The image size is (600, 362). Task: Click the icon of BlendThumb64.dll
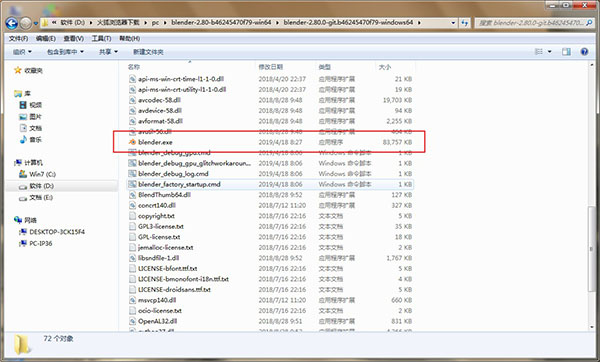pyautogui.click(x=132, y=195)
